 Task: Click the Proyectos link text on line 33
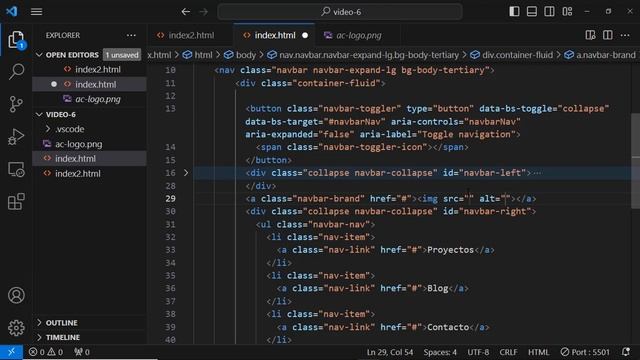[450, 250]
